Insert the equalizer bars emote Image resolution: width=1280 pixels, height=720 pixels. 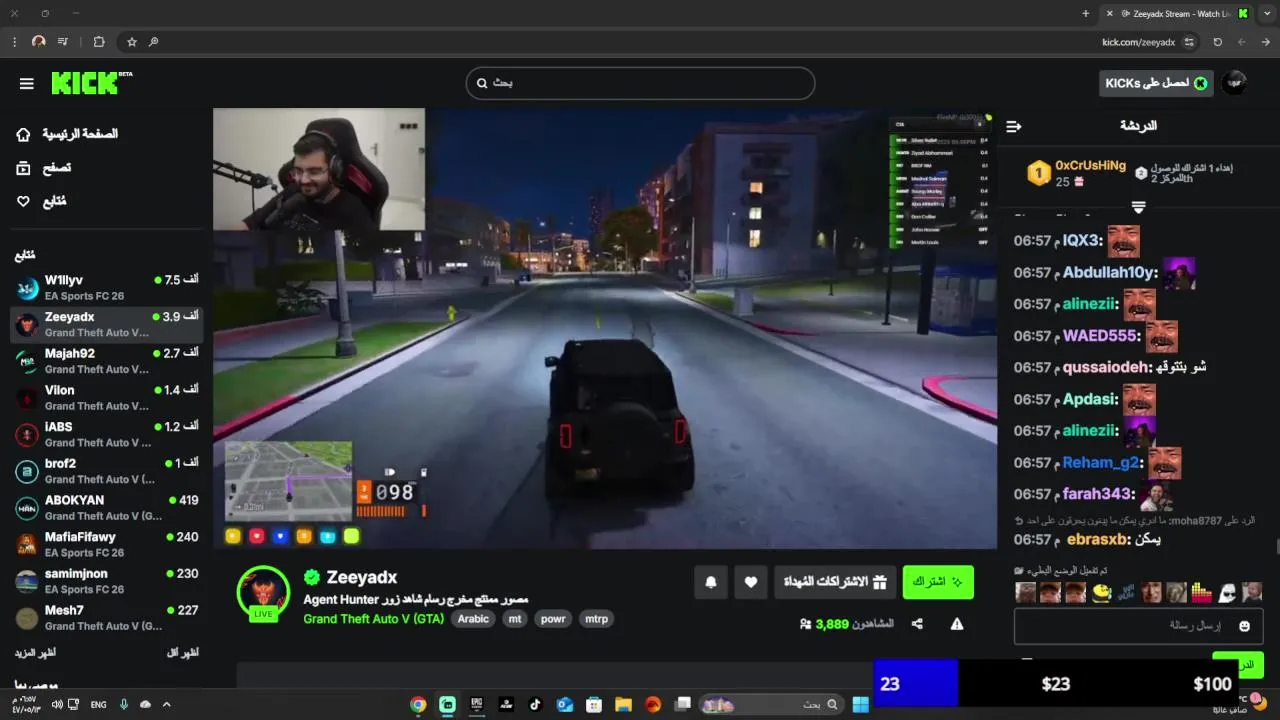[1200, 593]
